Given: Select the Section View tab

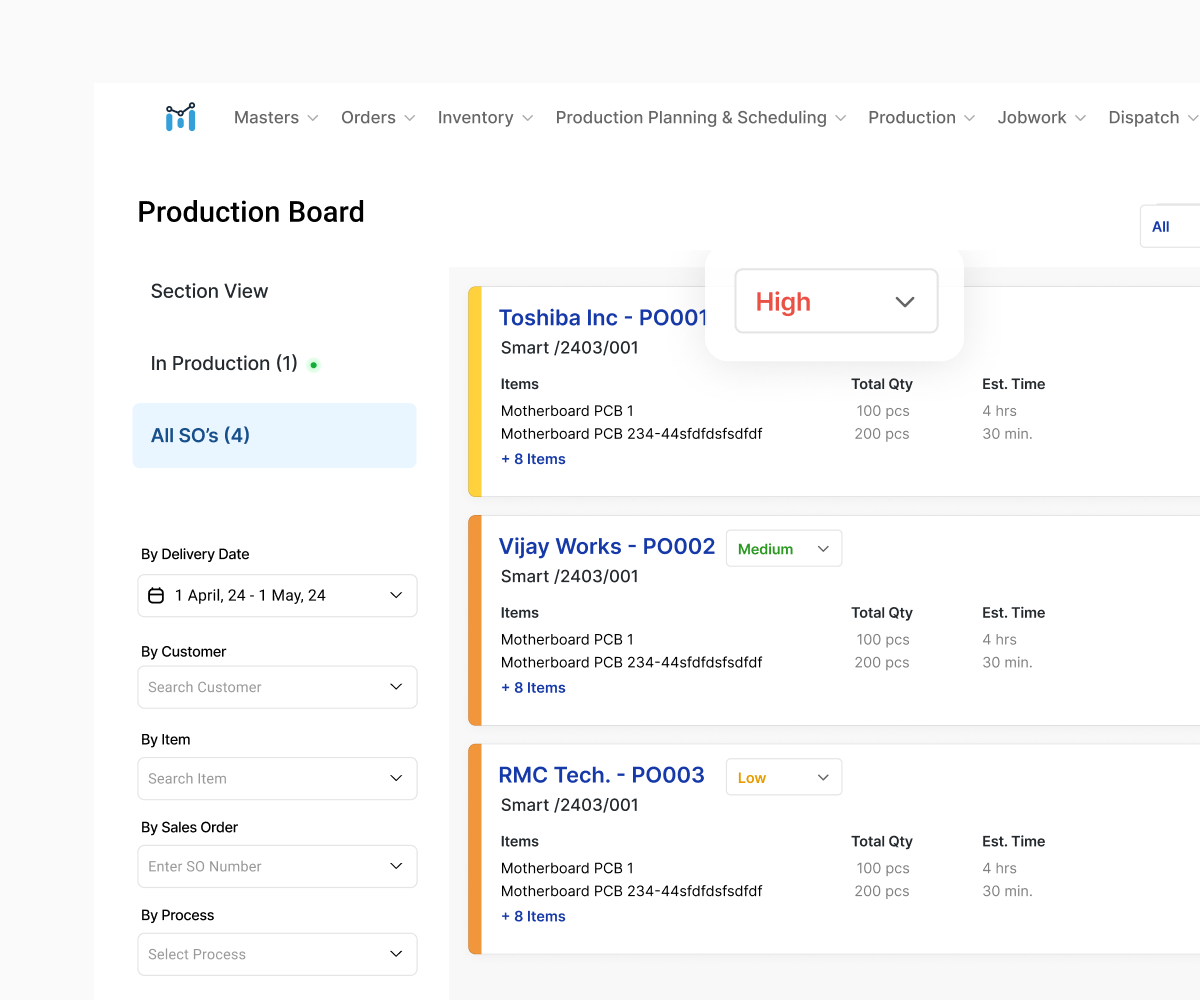Looking at the screenshot, I should 209,291.
